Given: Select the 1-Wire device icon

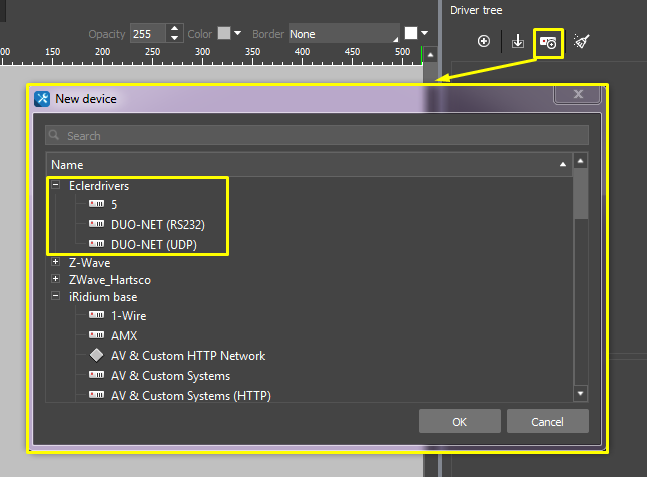Looking at the screenshot, I should [96, 316].
